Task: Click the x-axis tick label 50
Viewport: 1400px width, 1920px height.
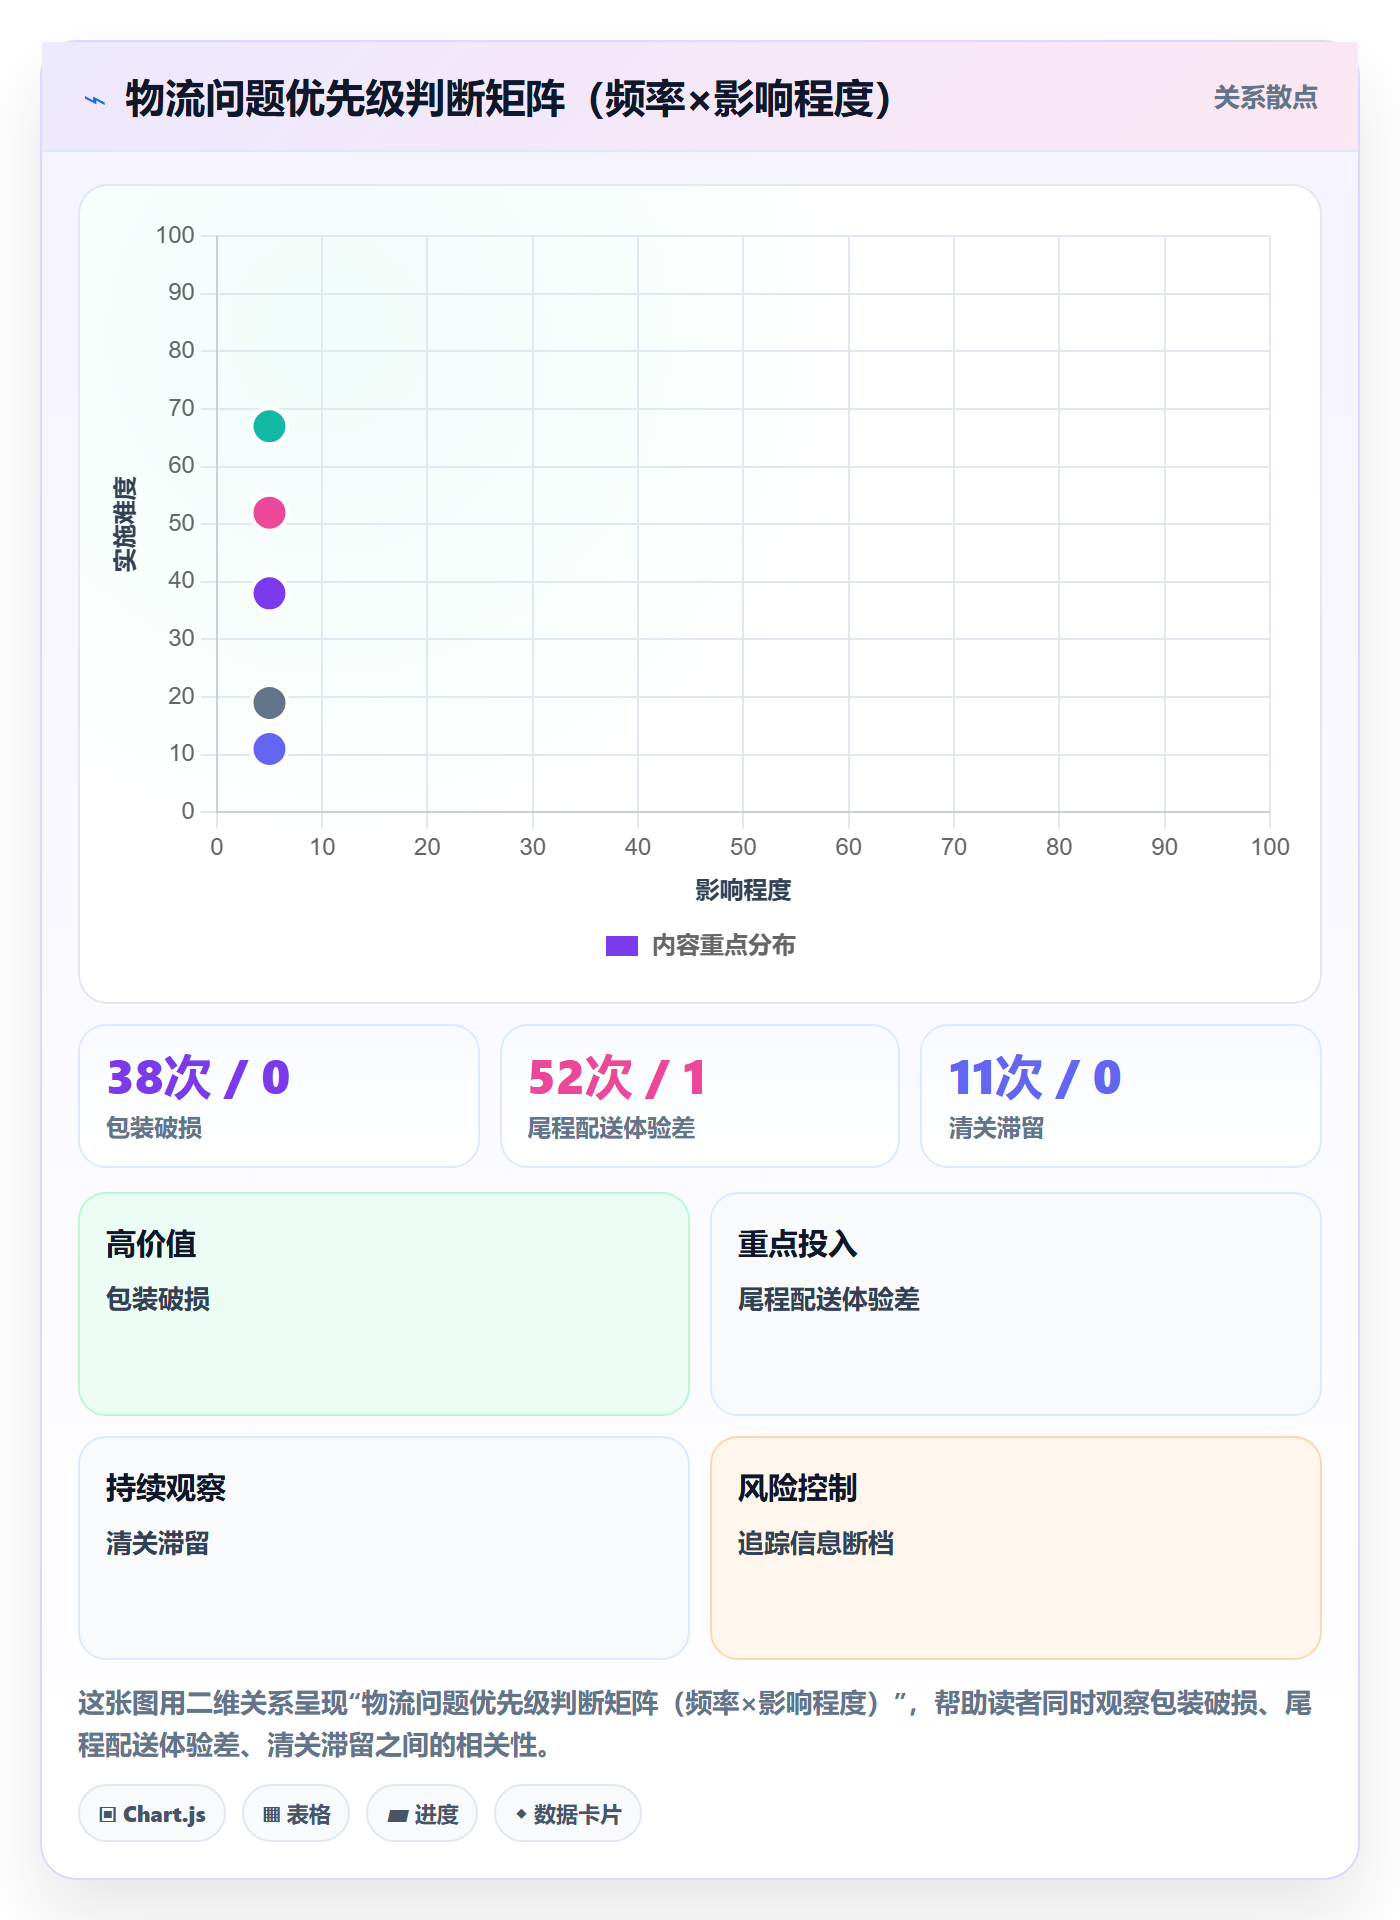Action: click(743, 847)
